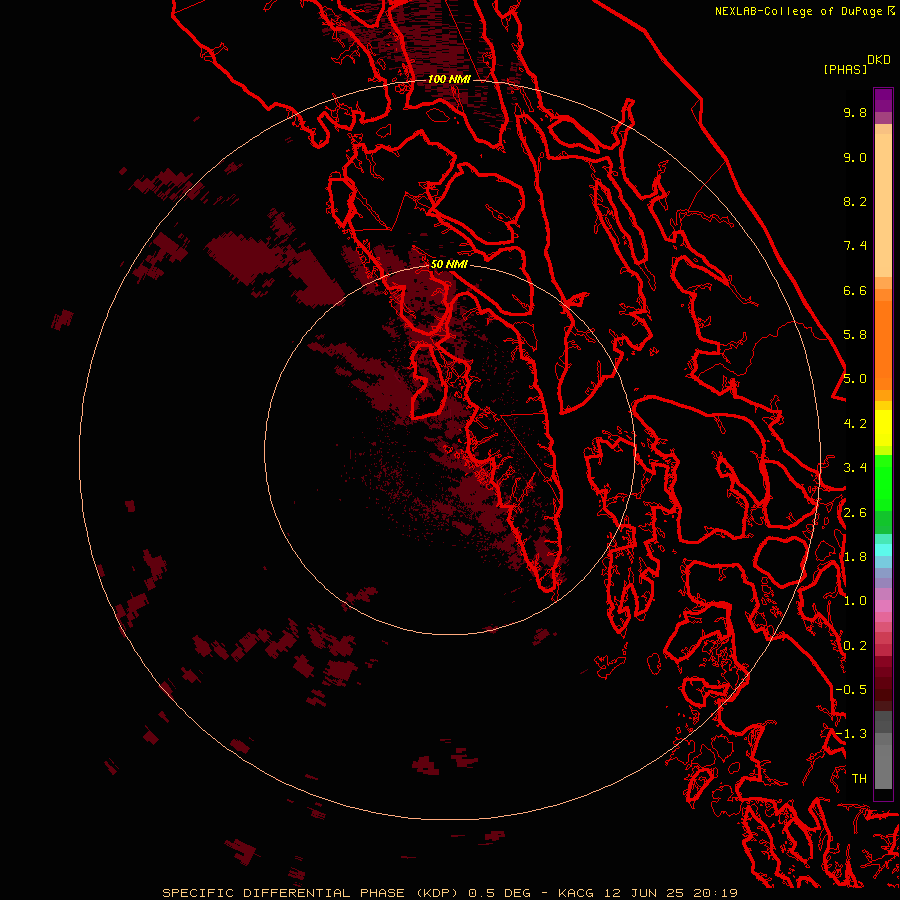This screenshot has height=900, width=900.
Task: Pick the bright green color bar segment
Action: (x=883, y=484)
